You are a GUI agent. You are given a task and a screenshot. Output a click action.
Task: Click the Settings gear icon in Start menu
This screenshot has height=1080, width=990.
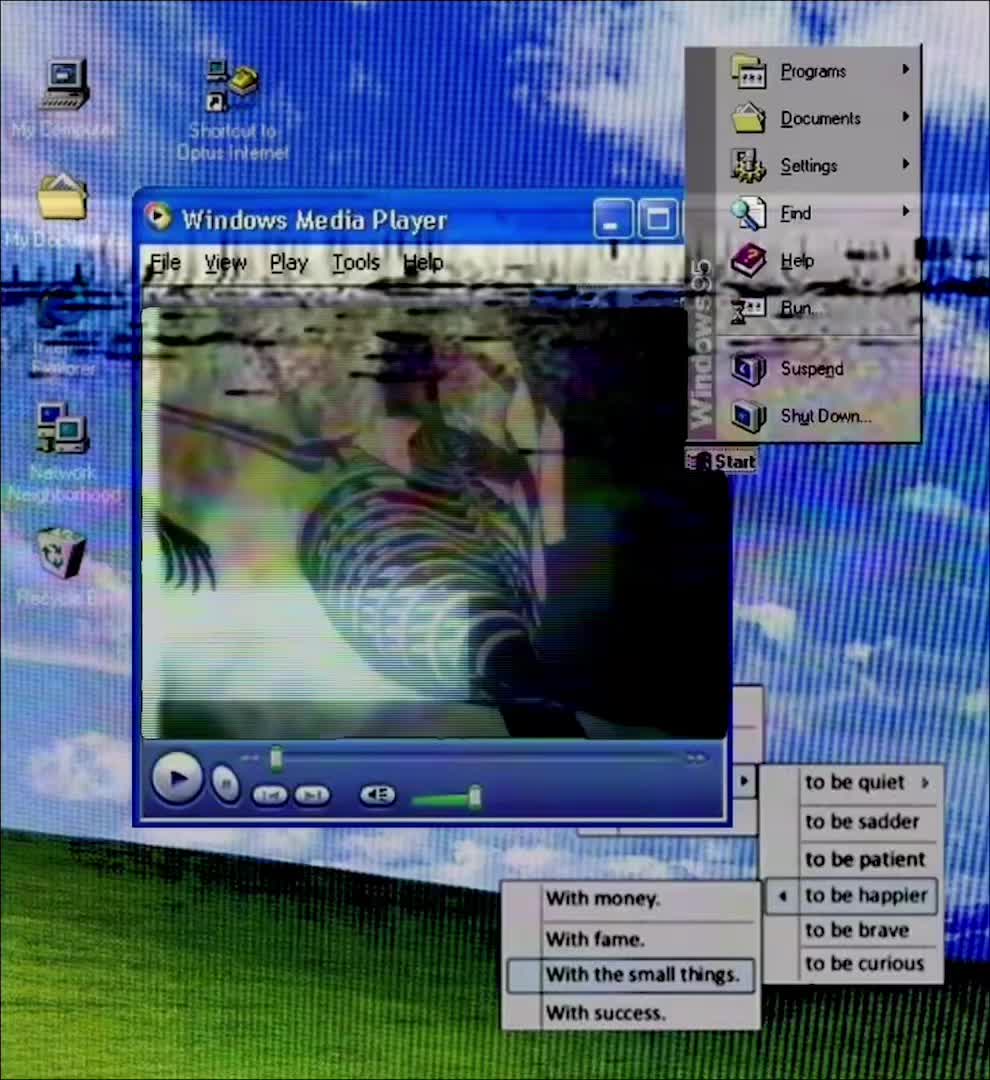click(x=748, y=165)
